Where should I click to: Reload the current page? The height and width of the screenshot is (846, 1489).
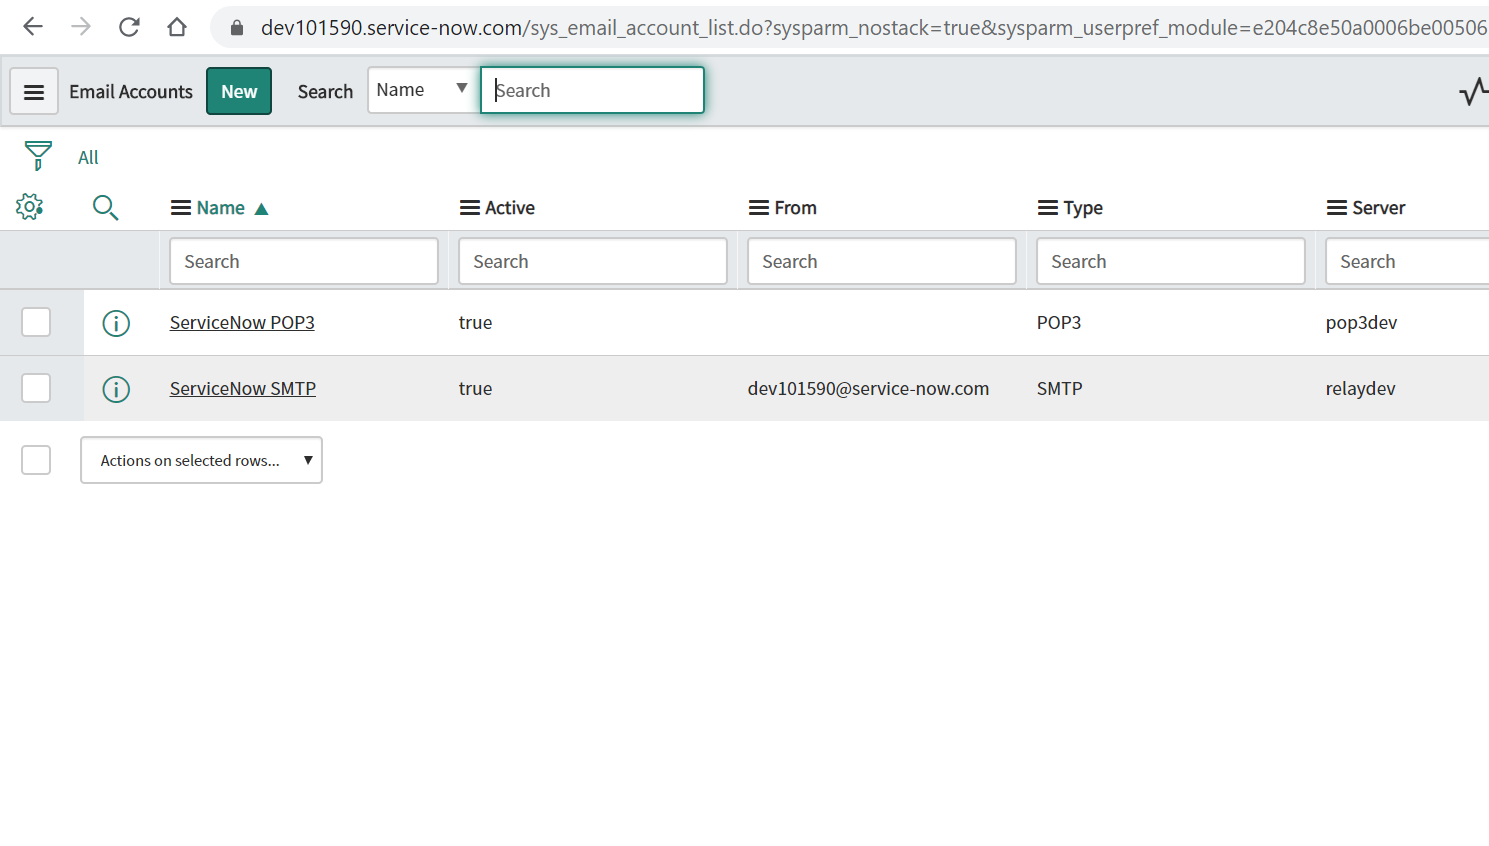129,27
